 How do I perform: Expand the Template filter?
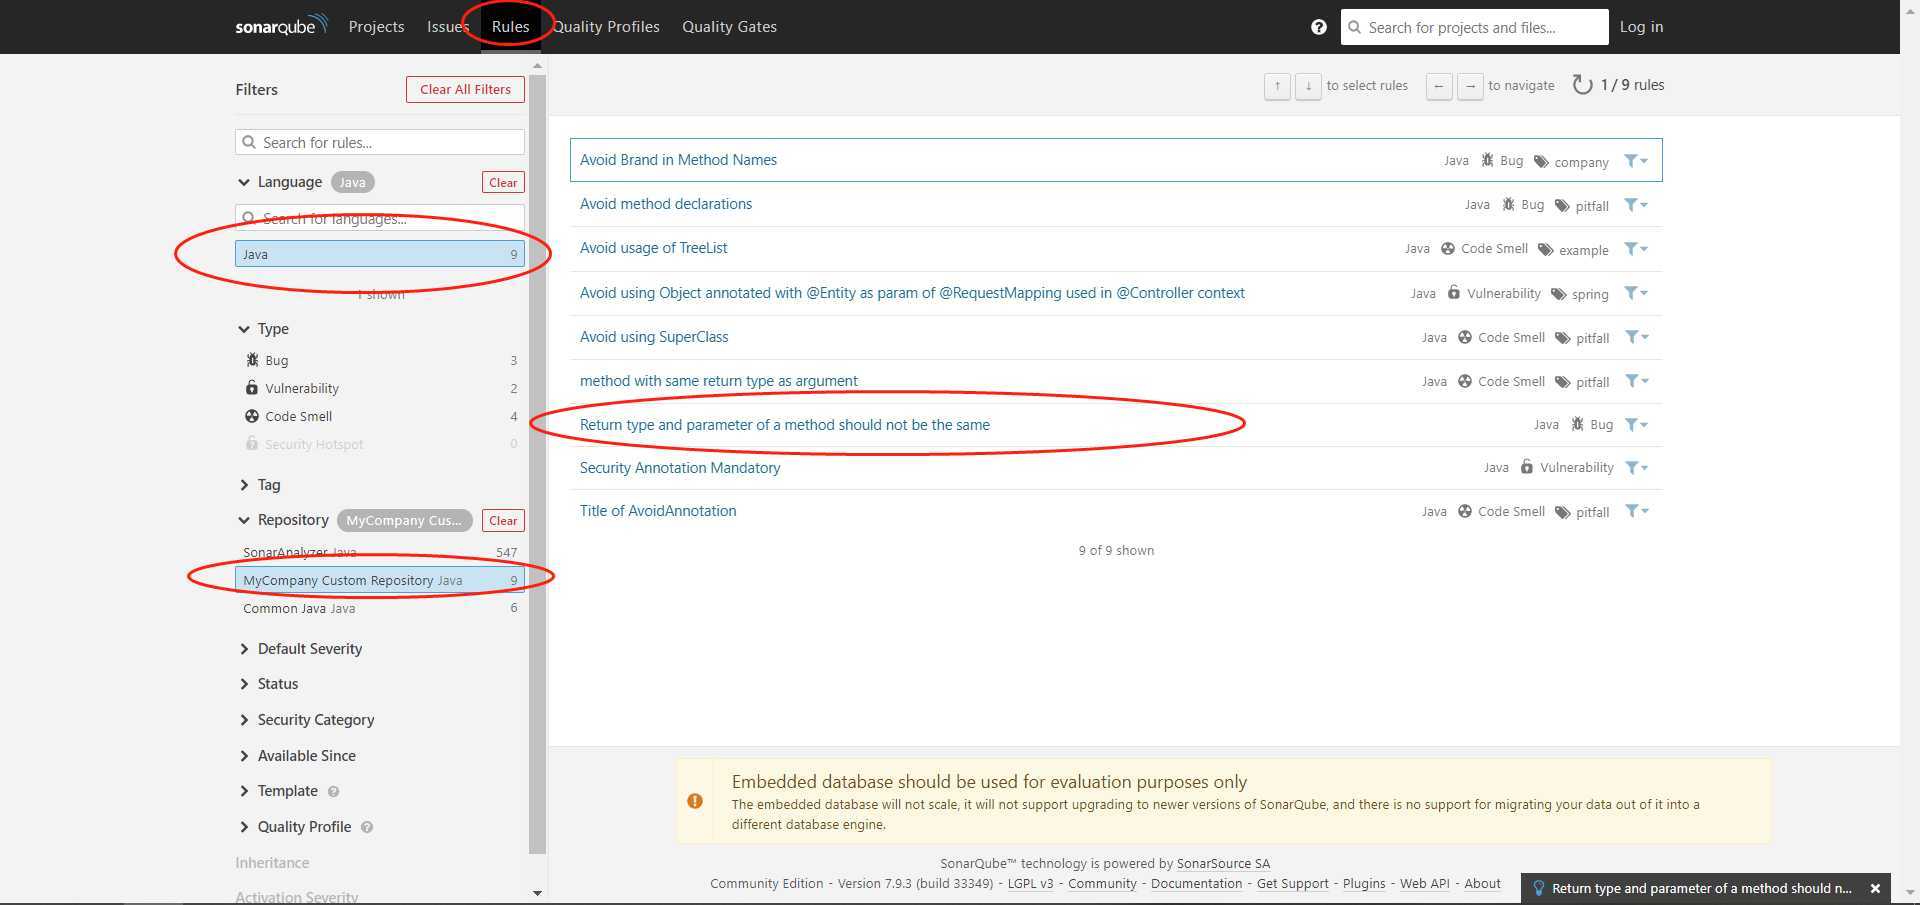[278, 791]
